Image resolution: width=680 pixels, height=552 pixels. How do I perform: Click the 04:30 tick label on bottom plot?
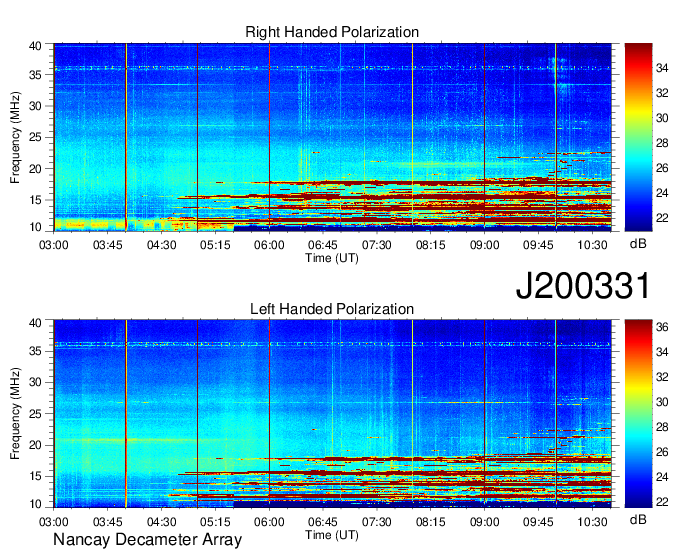[161, 522]
